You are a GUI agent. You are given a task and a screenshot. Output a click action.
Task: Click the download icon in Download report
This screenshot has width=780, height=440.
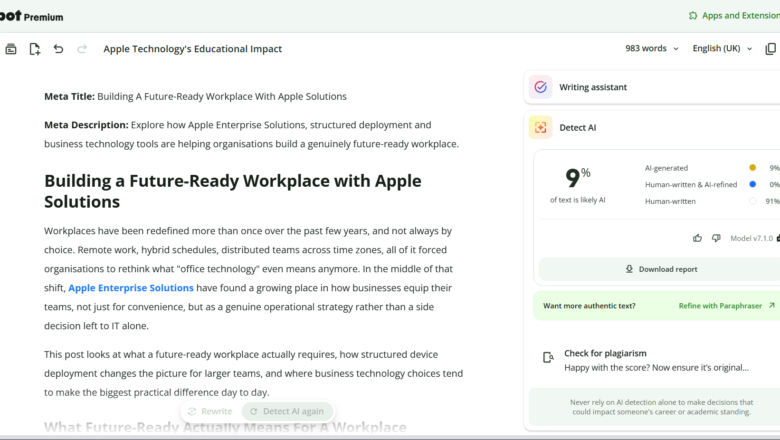pyautogui.click(x=629, y=269)
